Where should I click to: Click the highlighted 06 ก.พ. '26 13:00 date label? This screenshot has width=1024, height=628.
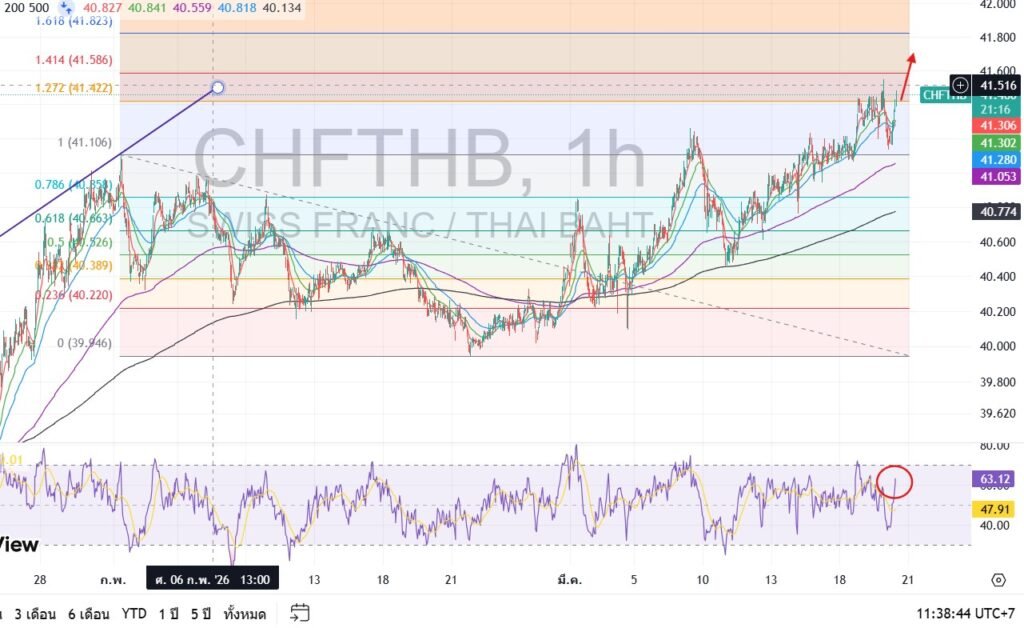(x=212, y=579)
